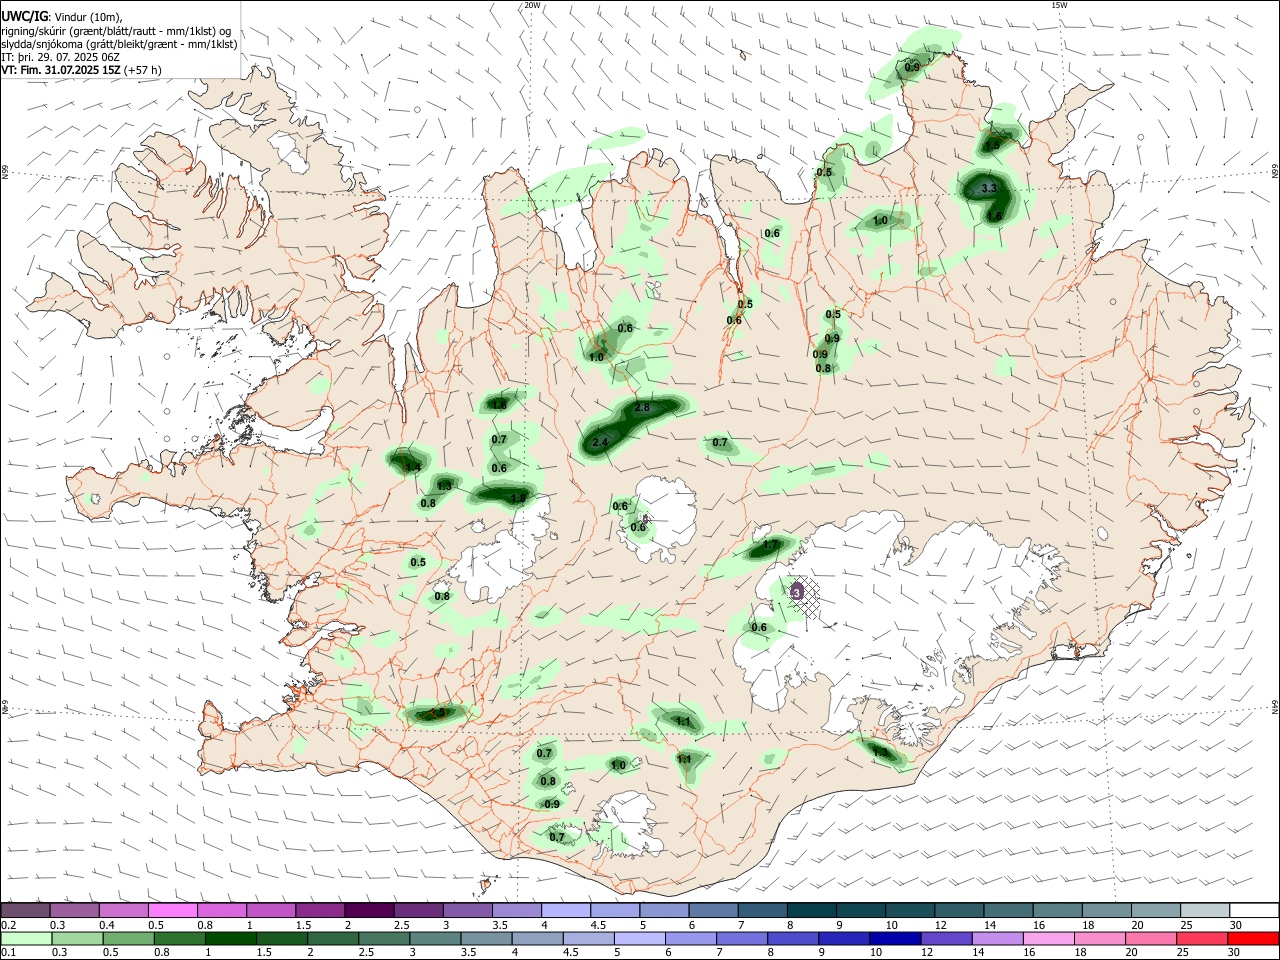Image resolution: width=1280 pixels, height=960 pixels.
Task: Pick the lavender swatch after 4 in top legend row
Action: click(566, 910)
